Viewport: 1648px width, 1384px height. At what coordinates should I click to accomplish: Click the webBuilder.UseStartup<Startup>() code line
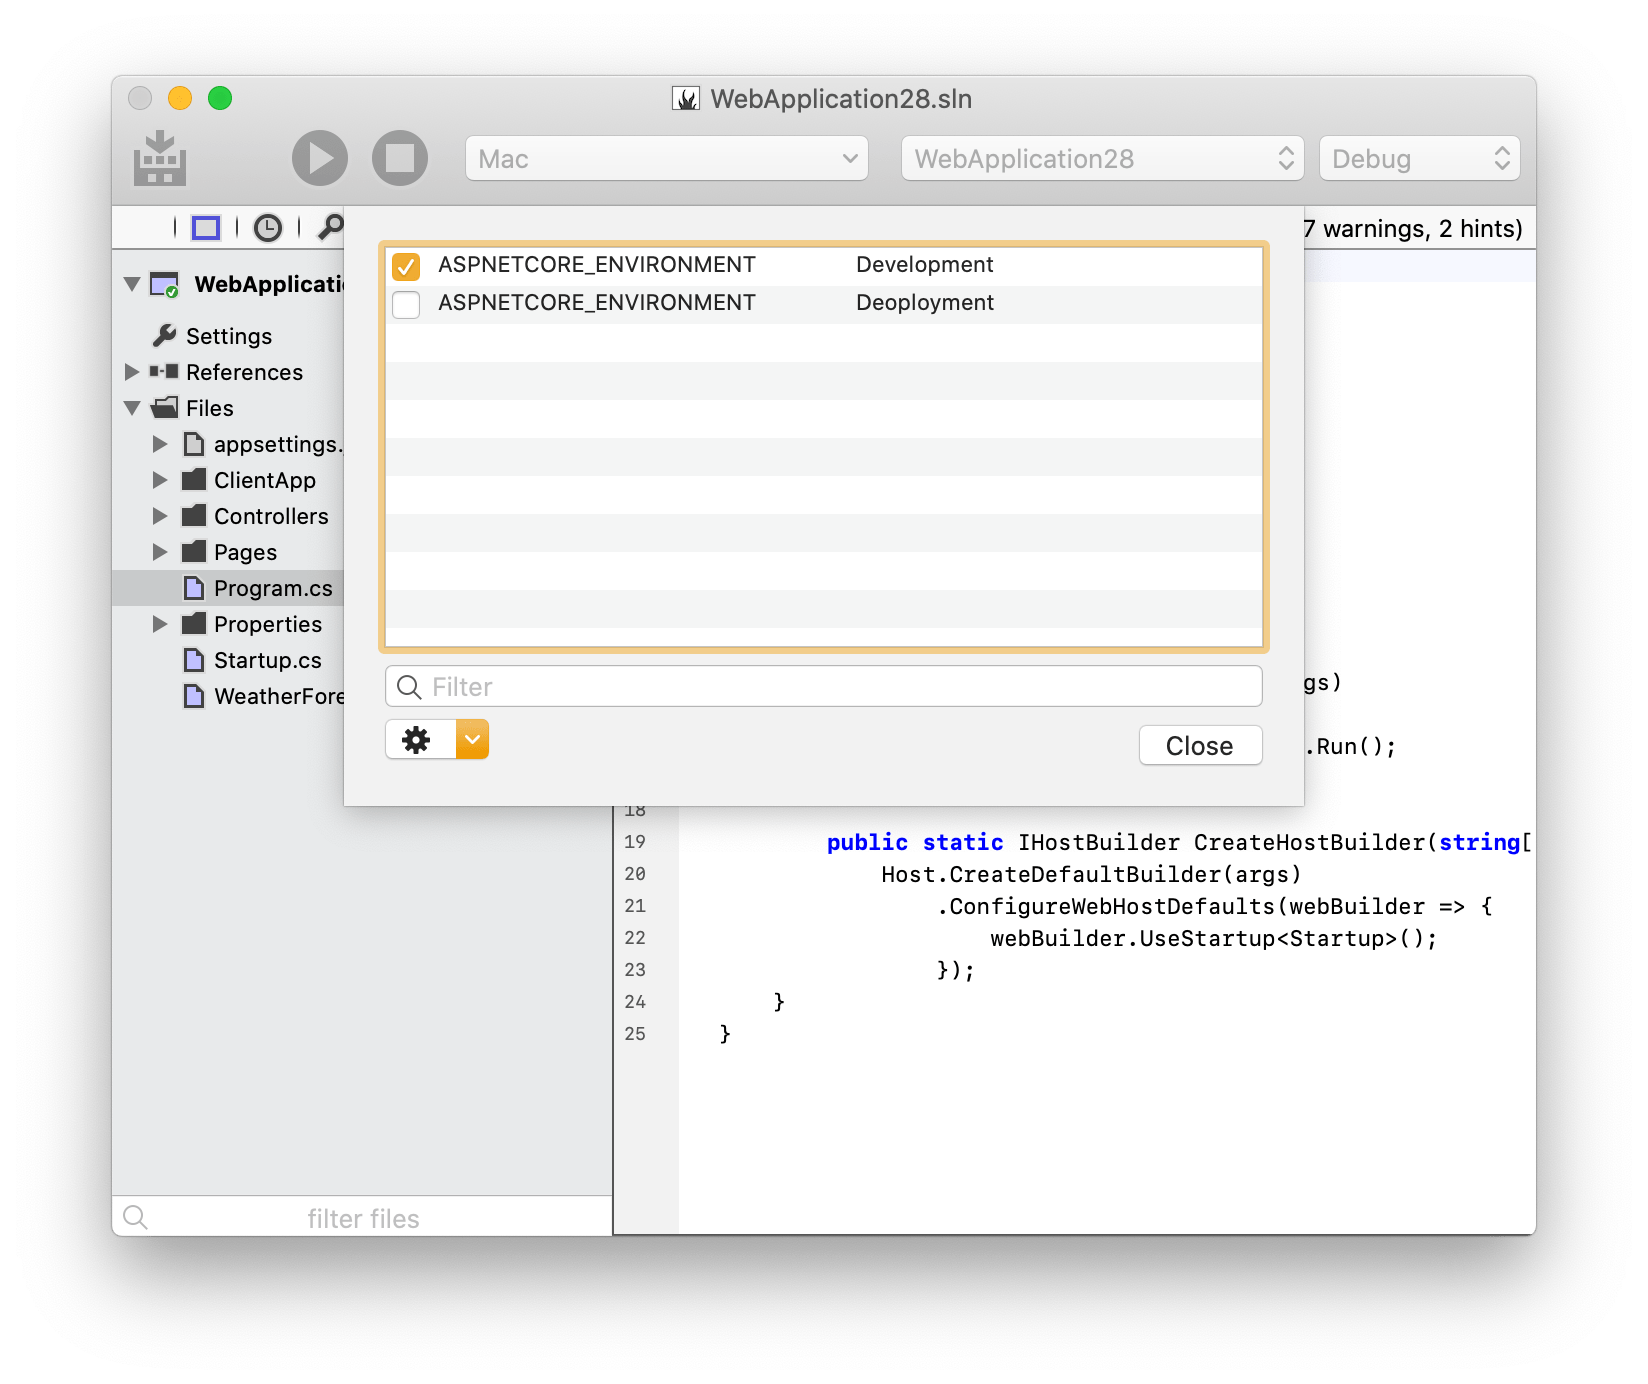pyautogui.click(x=1214, y=939)
